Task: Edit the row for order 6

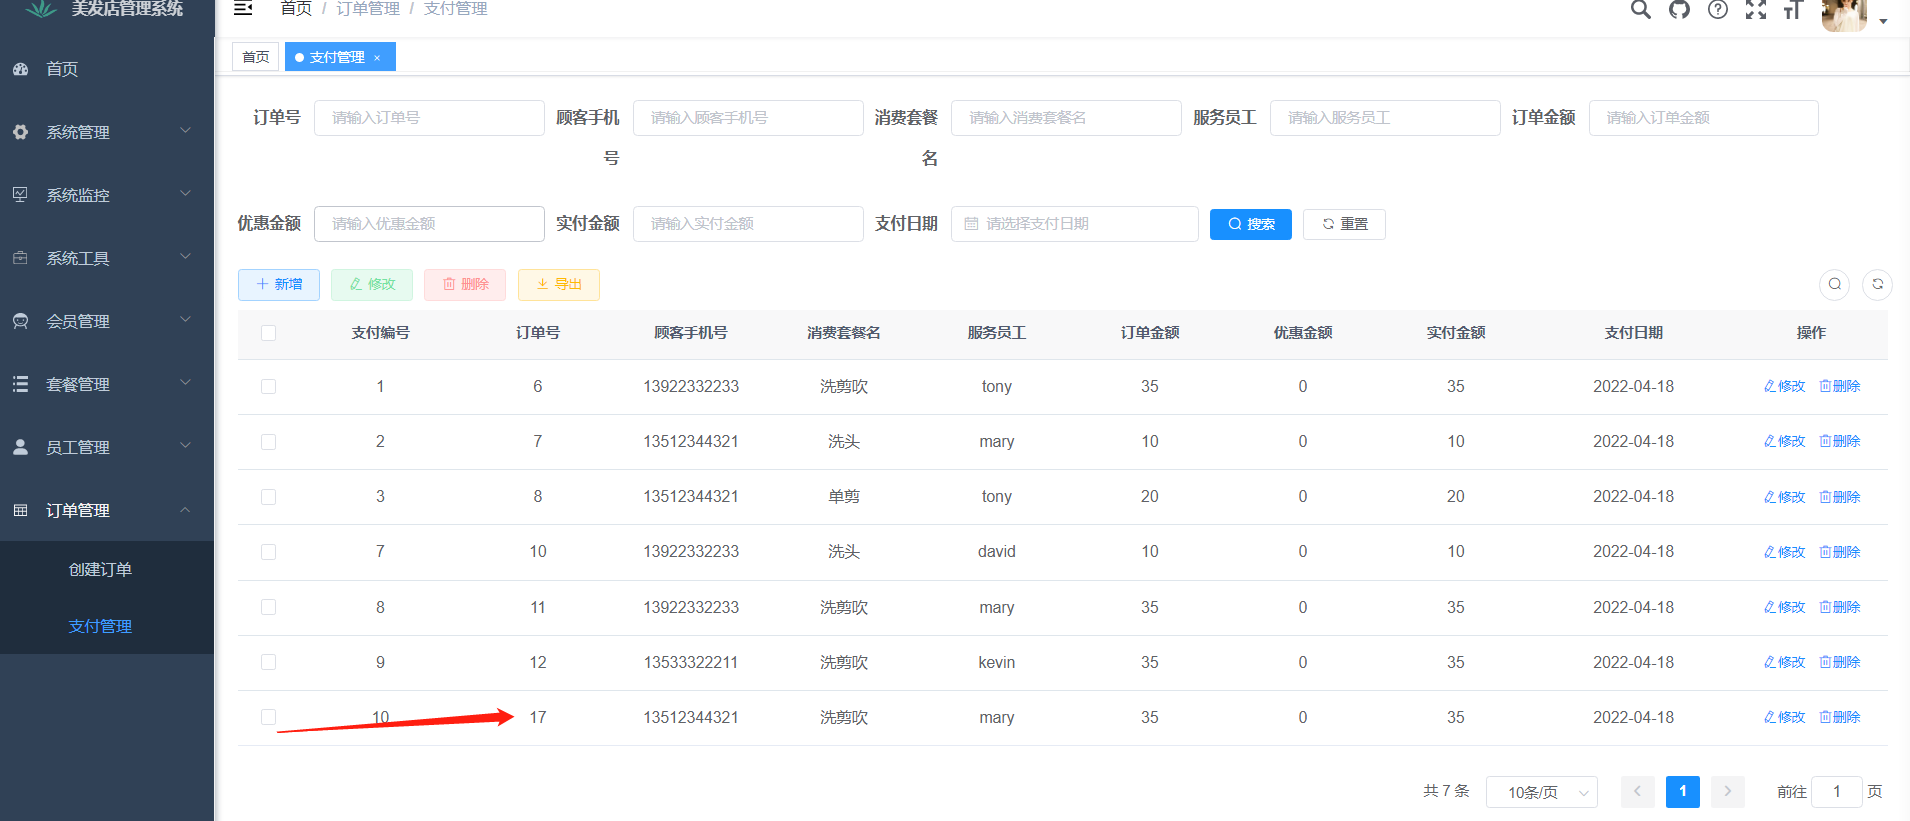Action: [x=1784, y=386]
